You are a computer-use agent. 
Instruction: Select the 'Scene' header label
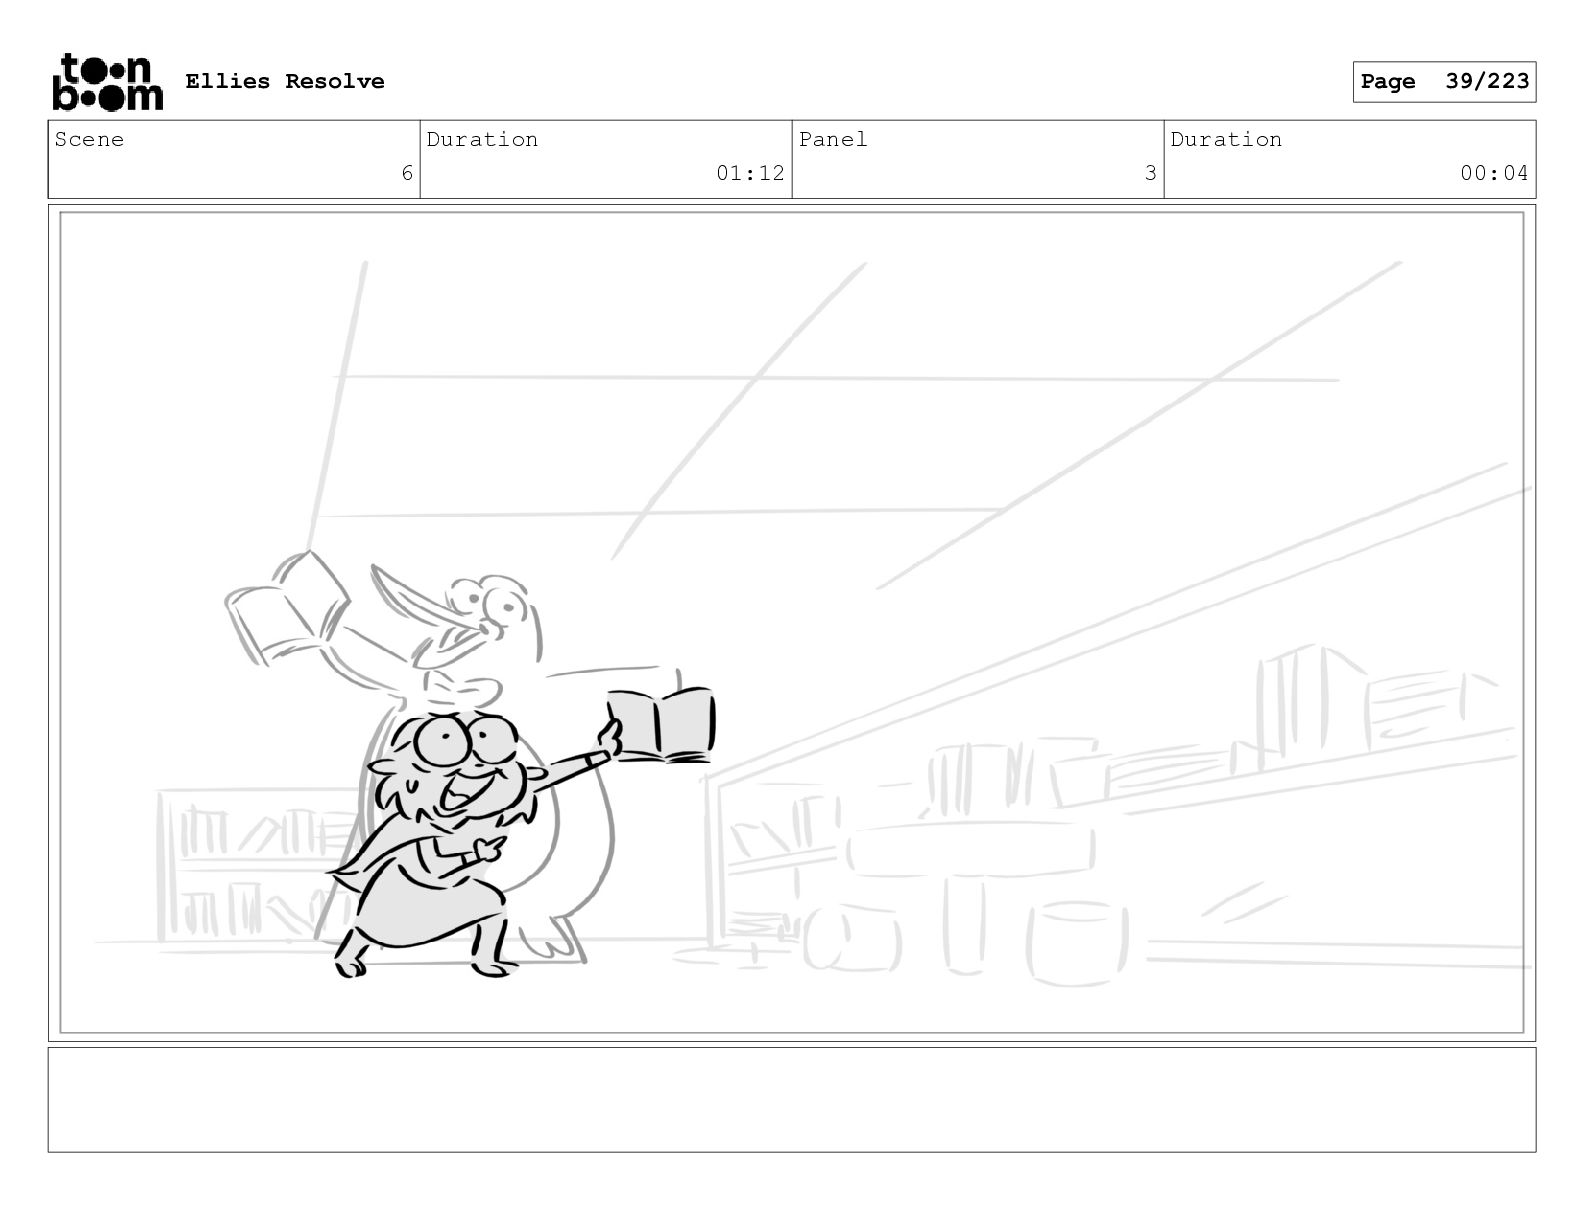pos(89,140)
